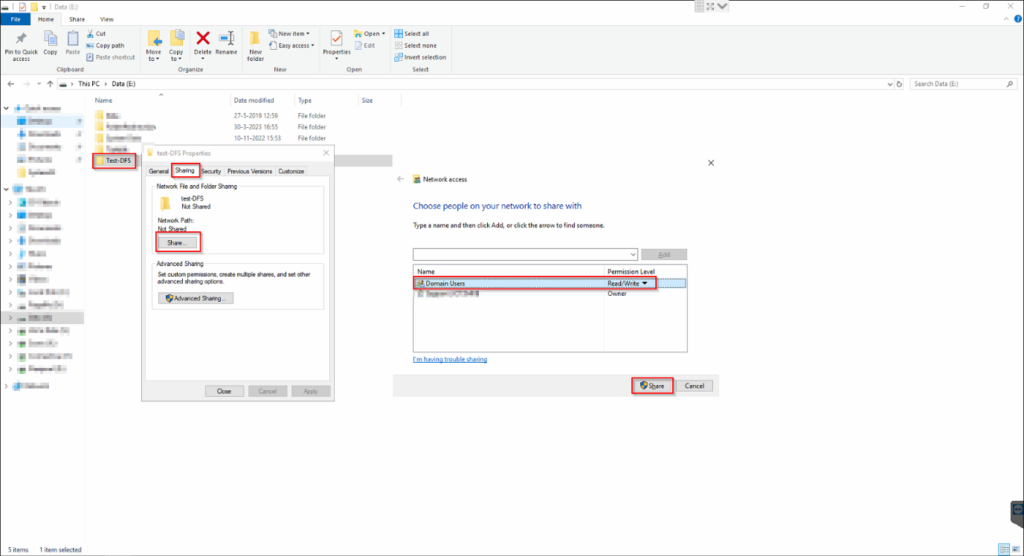The width and height of the screenshot is (1024, 556).
Task: Click the Rename icon in Organize group
Action: point(227,40)
